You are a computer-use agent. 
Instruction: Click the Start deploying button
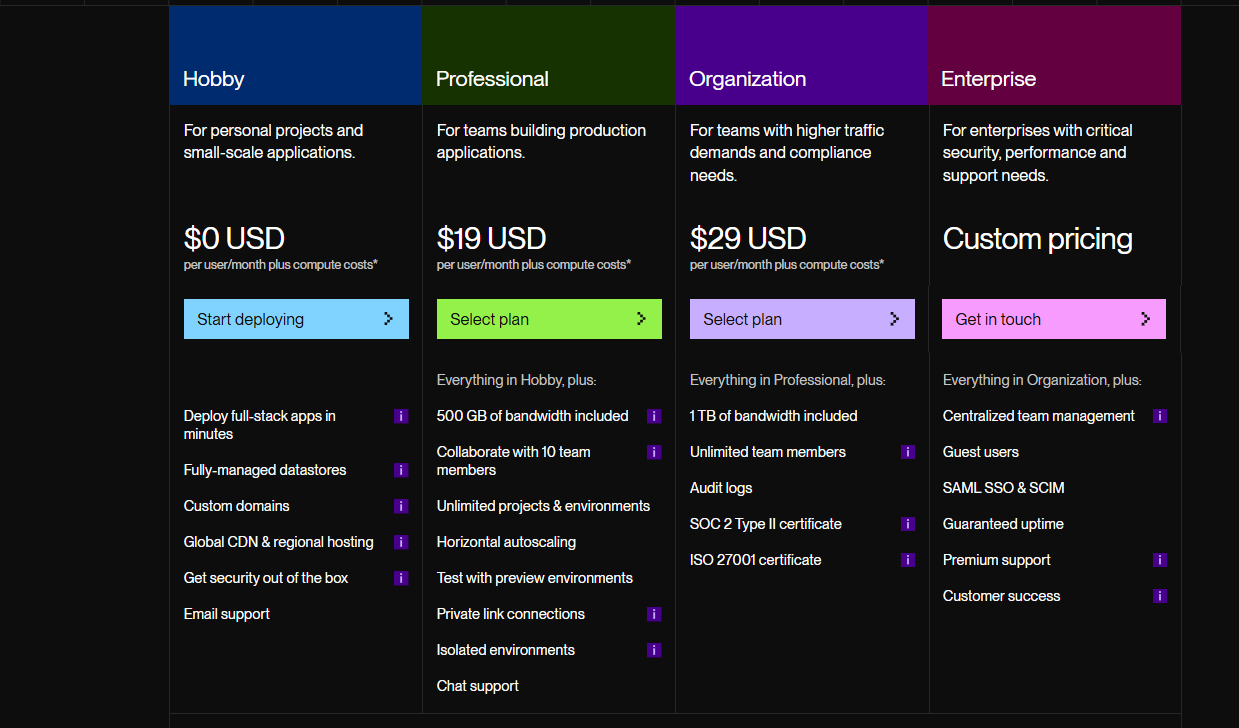click(x=296, y=319)
